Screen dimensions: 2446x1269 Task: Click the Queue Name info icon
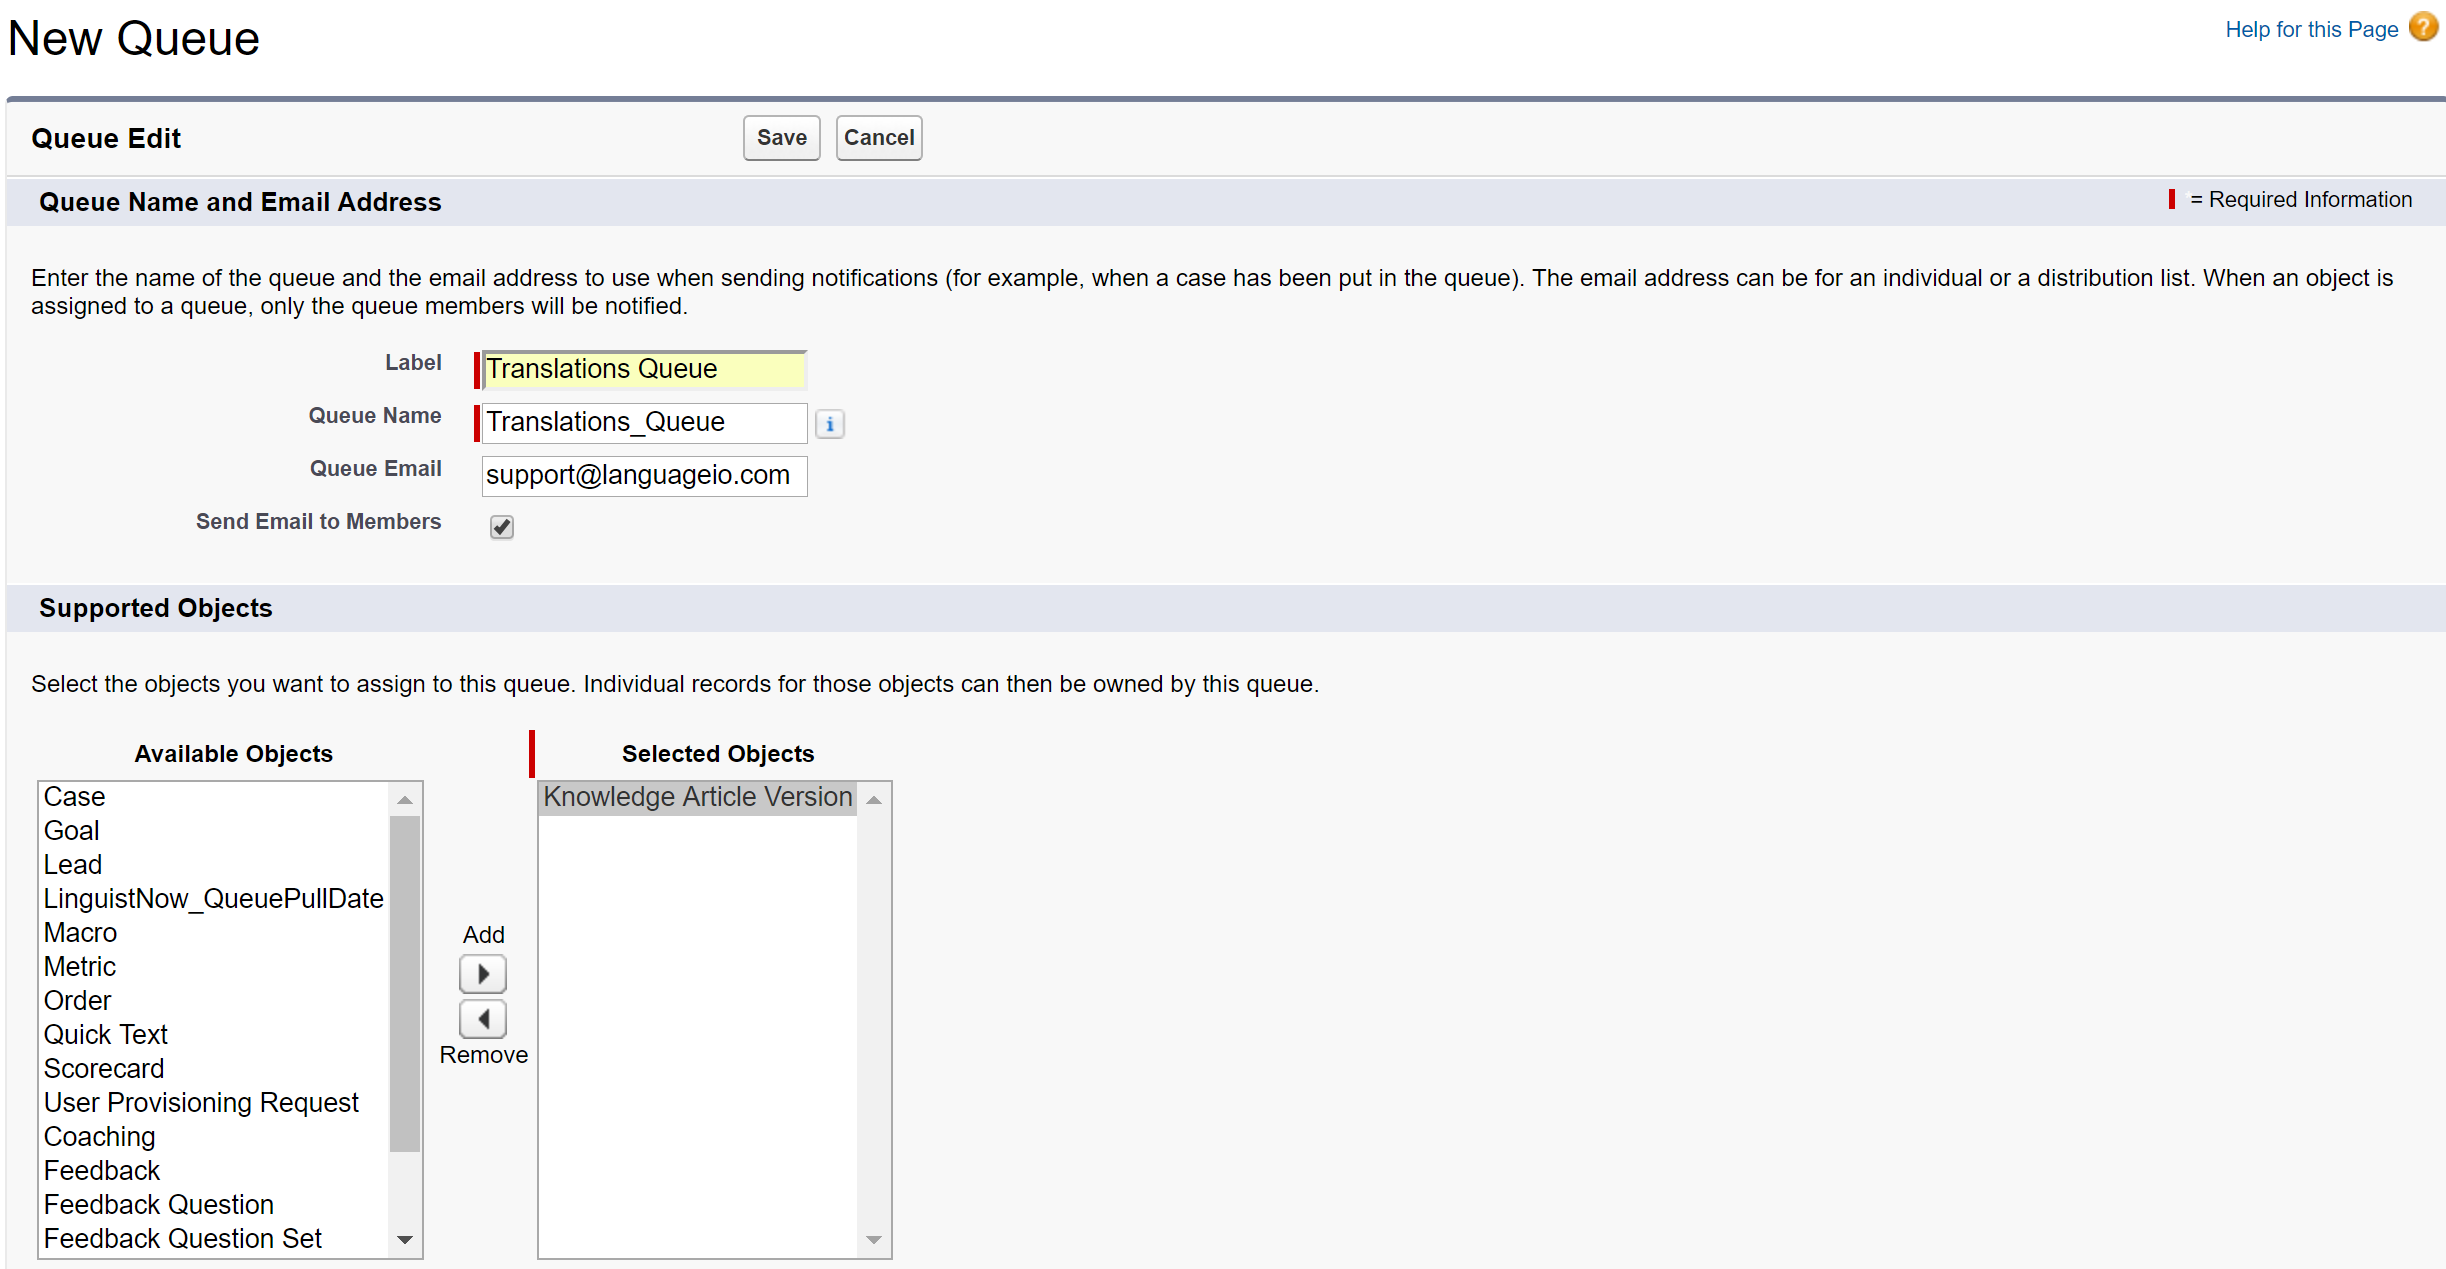829,424
